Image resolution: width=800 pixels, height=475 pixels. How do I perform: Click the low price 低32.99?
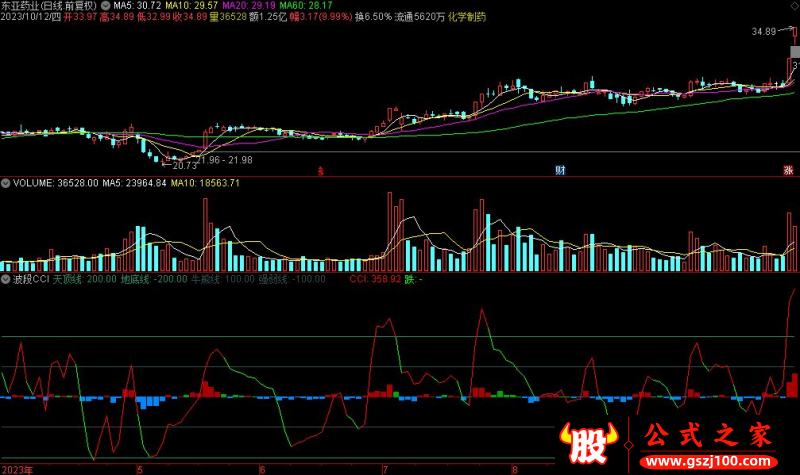pos(154,17)
